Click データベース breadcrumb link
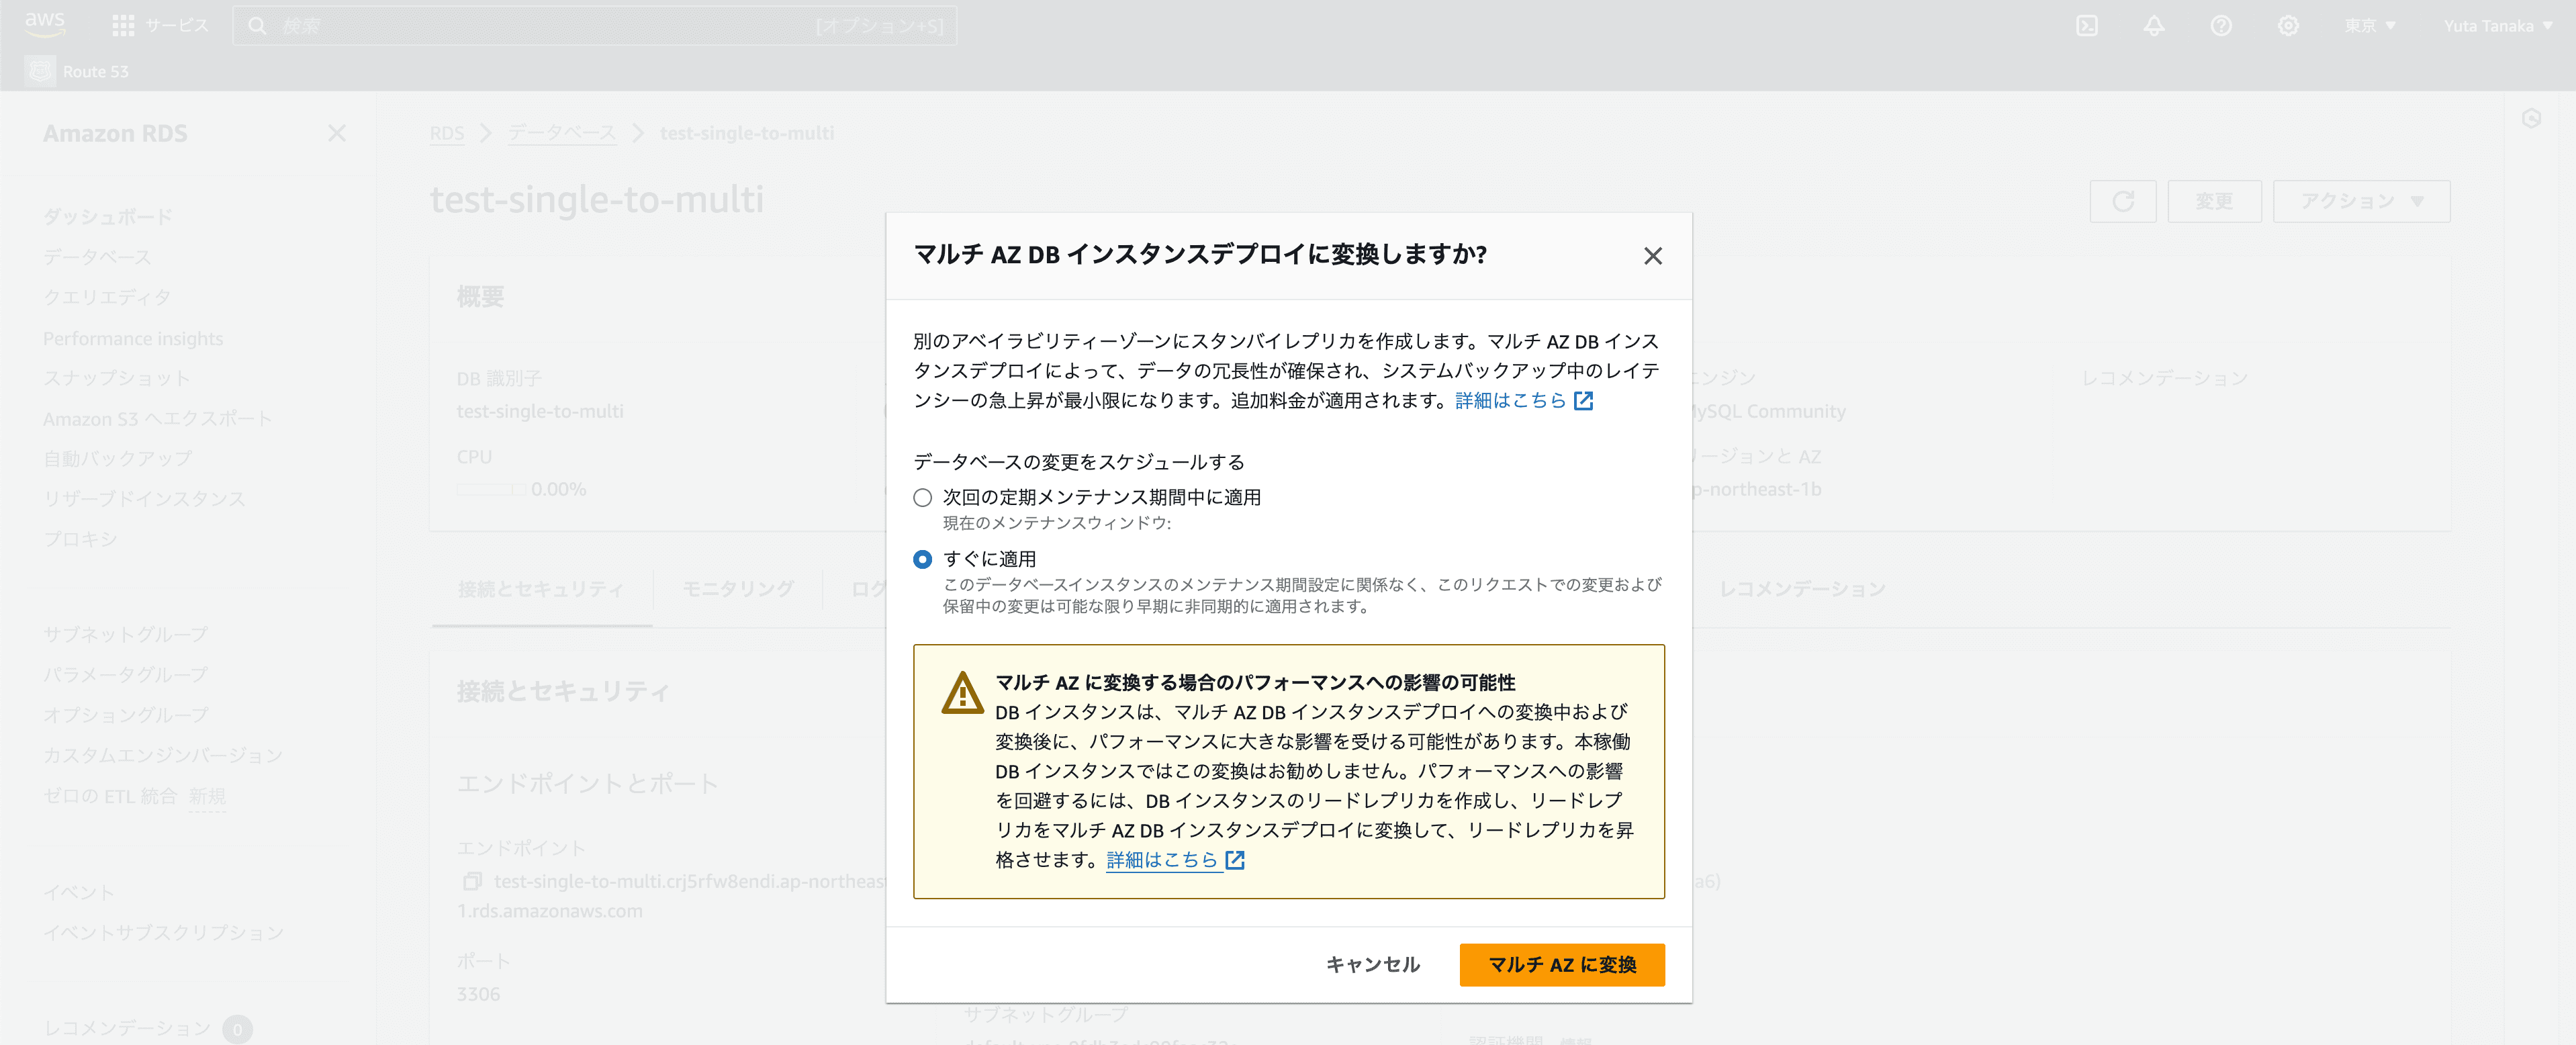2576x1045 pixels. click(561, 133)
